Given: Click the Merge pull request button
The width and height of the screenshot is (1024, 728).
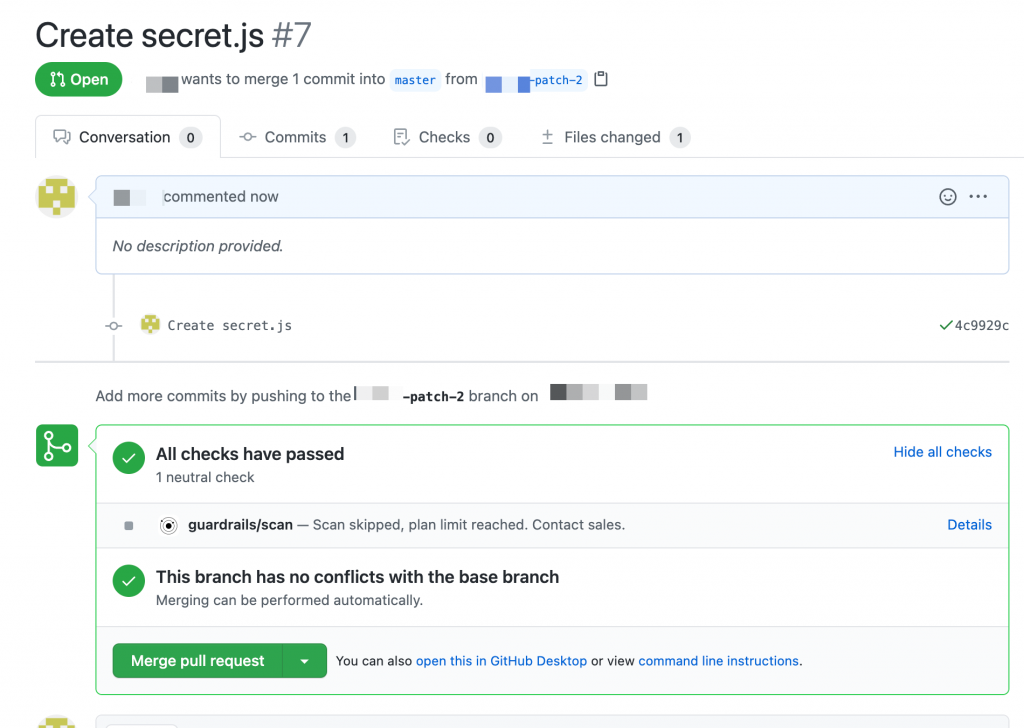Looking at the screenshot, I should click(197, 661).
